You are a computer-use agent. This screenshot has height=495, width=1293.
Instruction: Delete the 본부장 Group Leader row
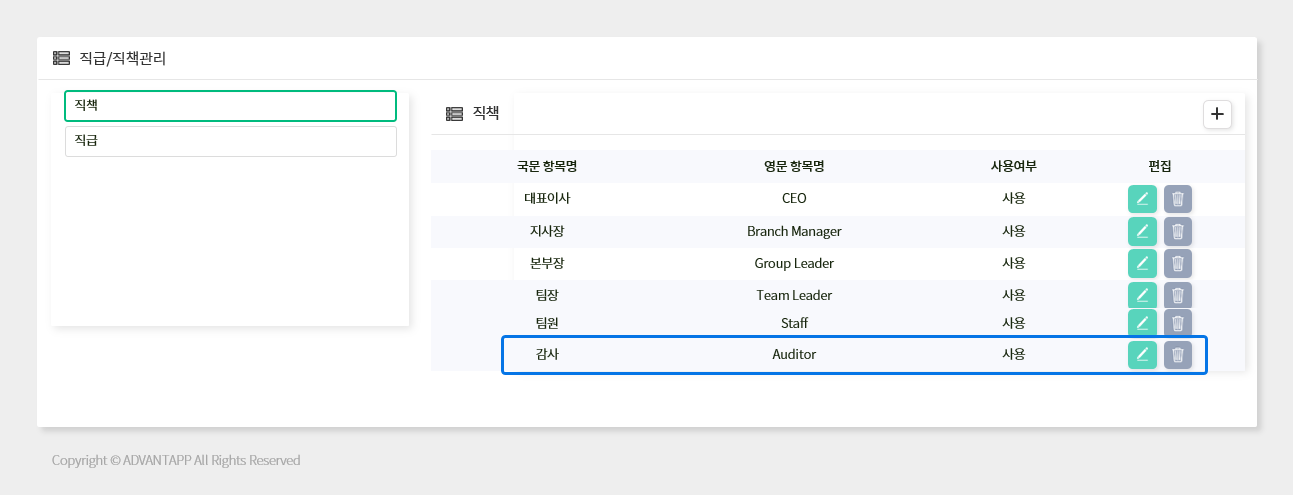coord(1178,263)
